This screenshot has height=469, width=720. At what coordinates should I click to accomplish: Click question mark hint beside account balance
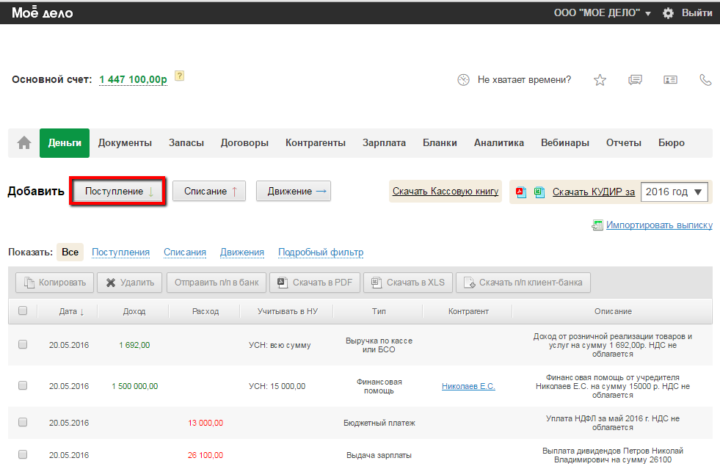point(179,76)
